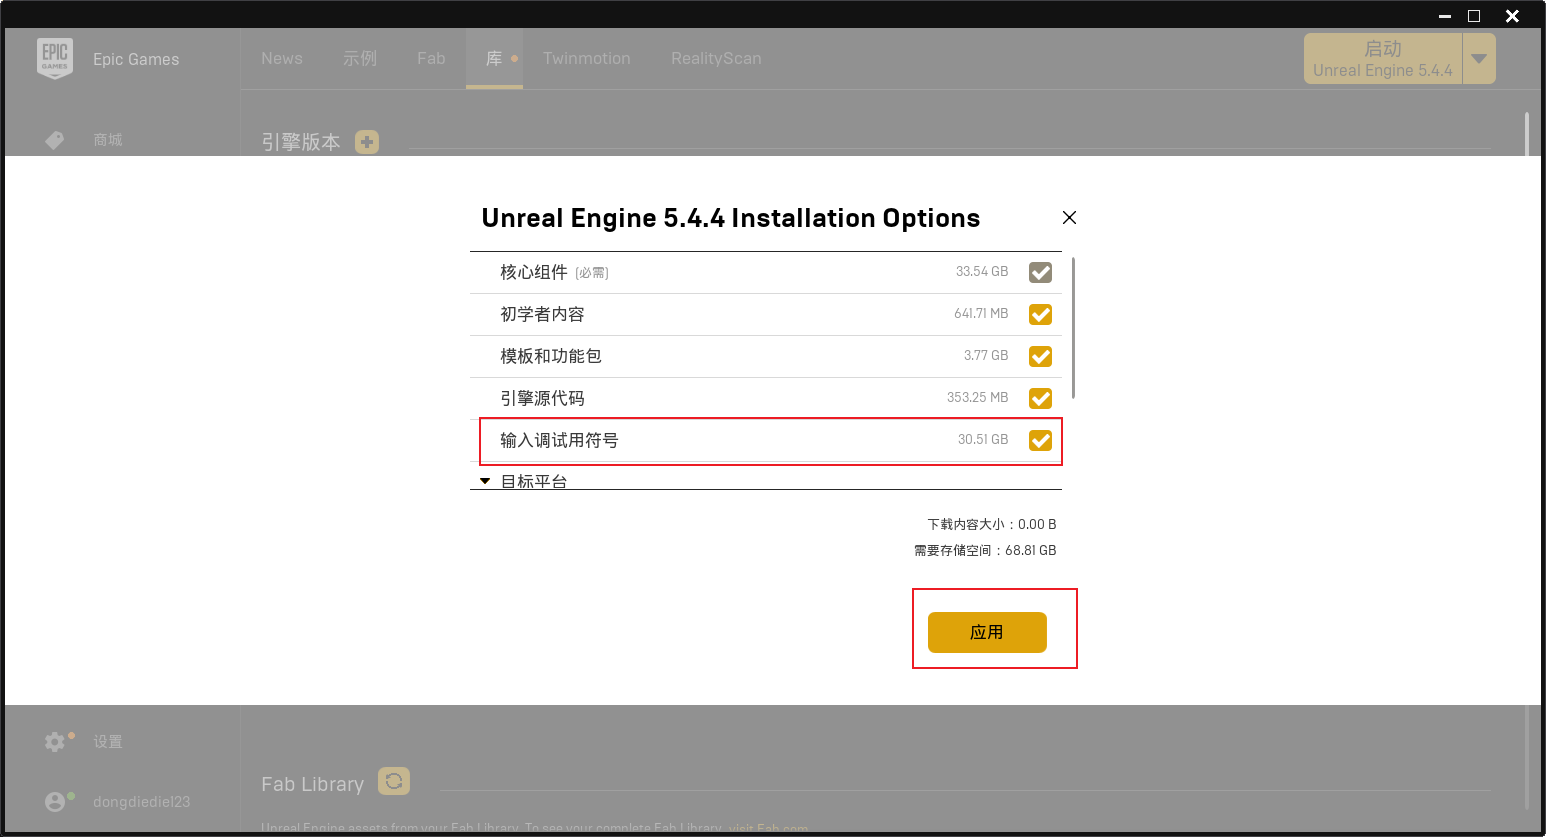Open the Twinmotion tab
1546x837 pixels.
(587, 58)
